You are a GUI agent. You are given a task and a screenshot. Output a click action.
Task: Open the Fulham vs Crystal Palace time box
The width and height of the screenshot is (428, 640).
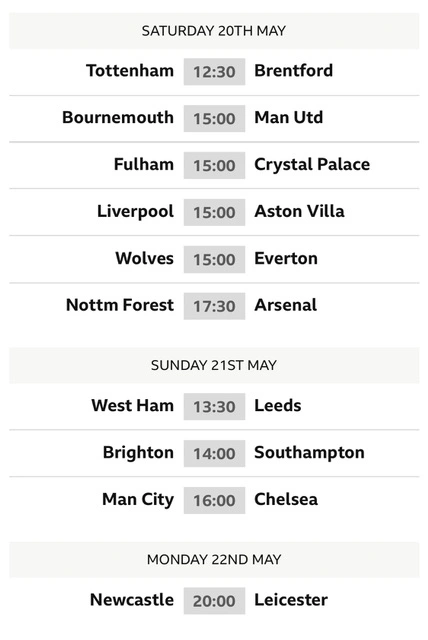(x=214, y=165)
